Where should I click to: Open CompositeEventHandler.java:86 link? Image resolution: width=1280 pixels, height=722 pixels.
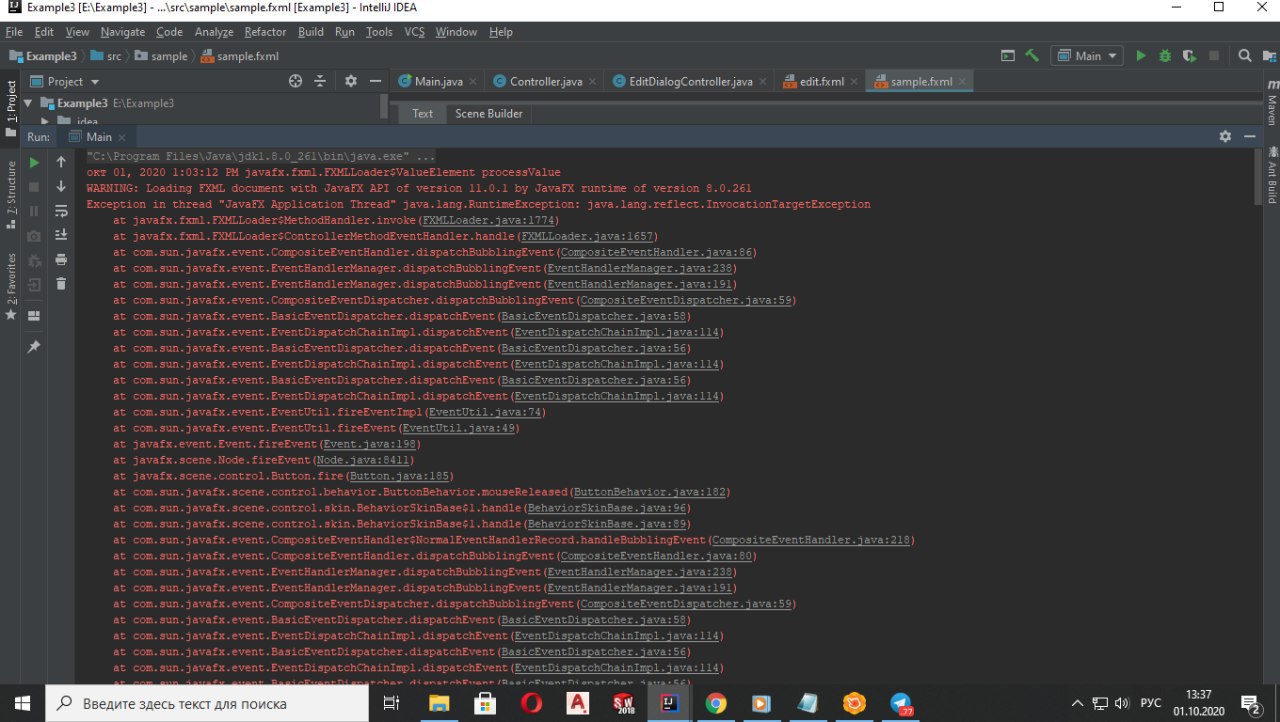657,252
